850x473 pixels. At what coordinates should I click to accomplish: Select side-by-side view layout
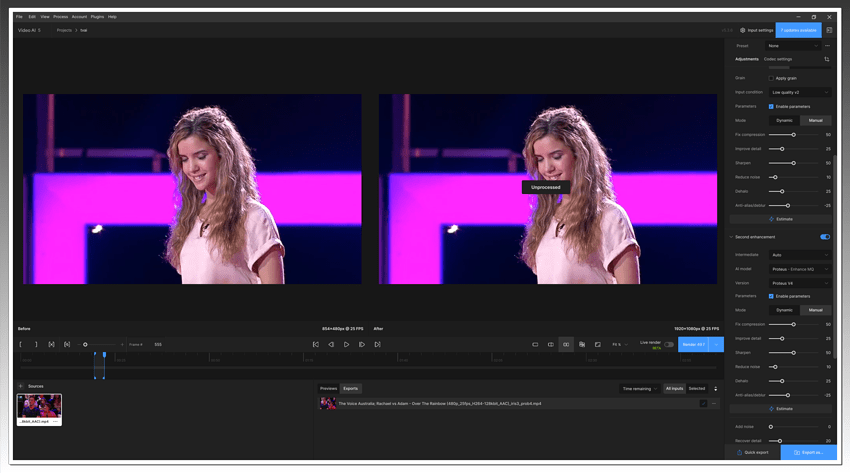[x=566, y=345]
